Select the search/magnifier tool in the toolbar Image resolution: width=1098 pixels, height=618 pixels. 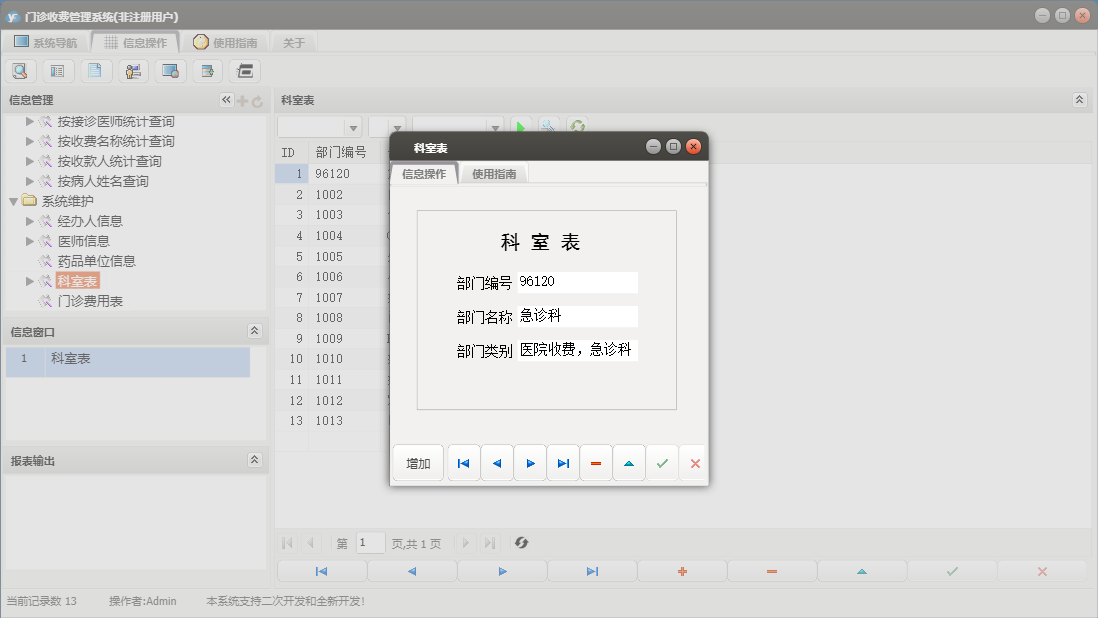(20, 71)
